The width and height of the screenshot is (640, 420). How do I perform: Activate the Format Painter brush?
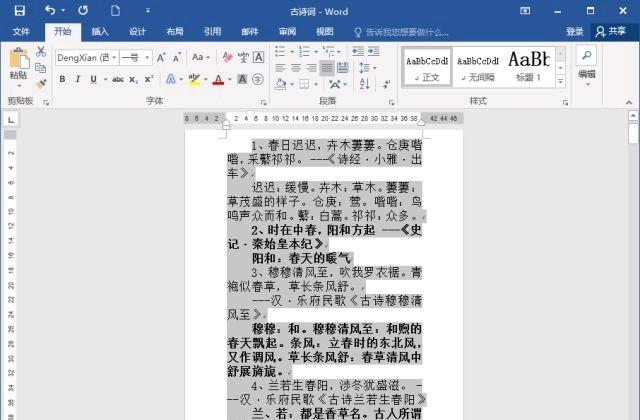(x=41, y=84)
